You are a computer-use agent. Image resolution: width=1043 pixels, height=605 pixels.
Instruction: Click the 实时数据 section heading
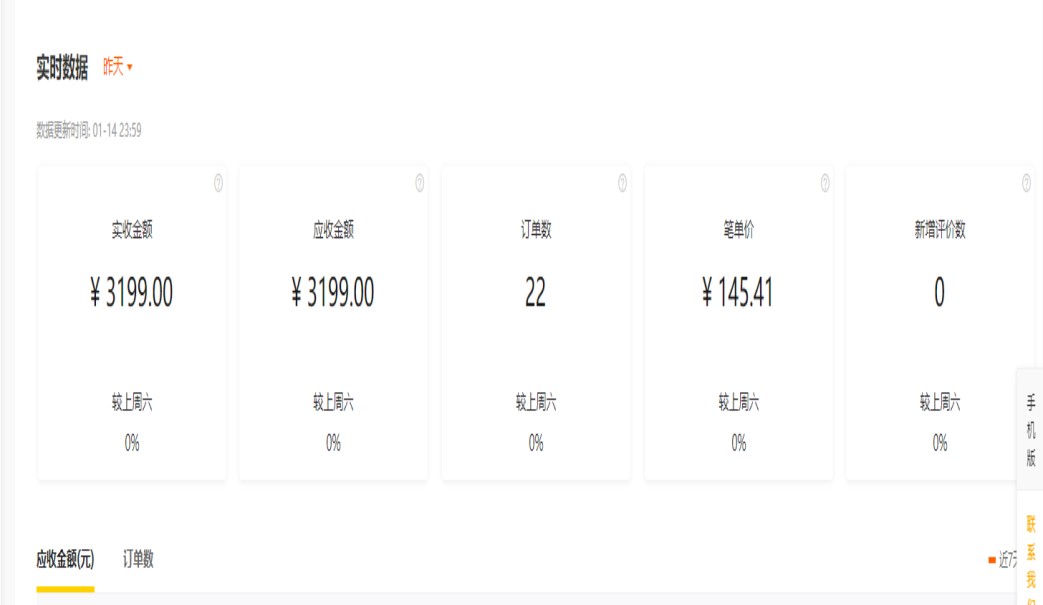point(62,68)
